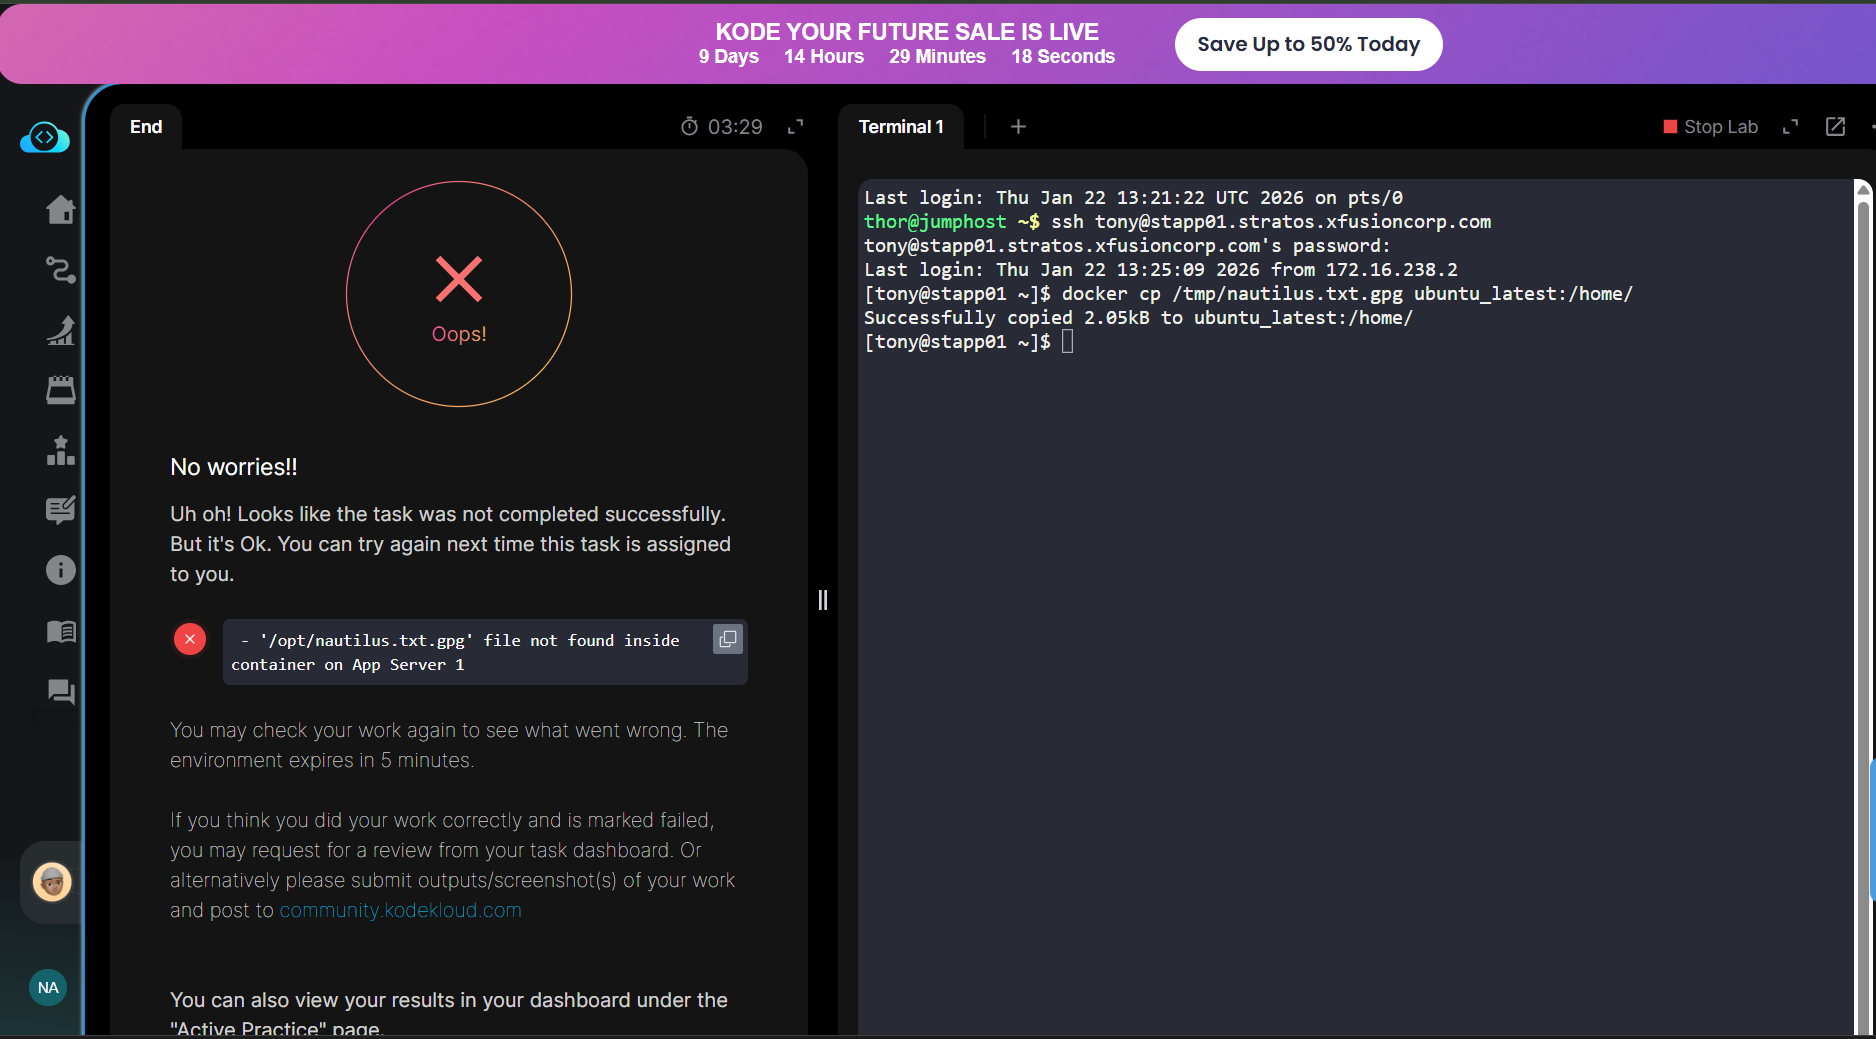This screenshot has height=1039, width=1876.
Task: Click the '9 Days' countdown text
Action: [729, 57]
